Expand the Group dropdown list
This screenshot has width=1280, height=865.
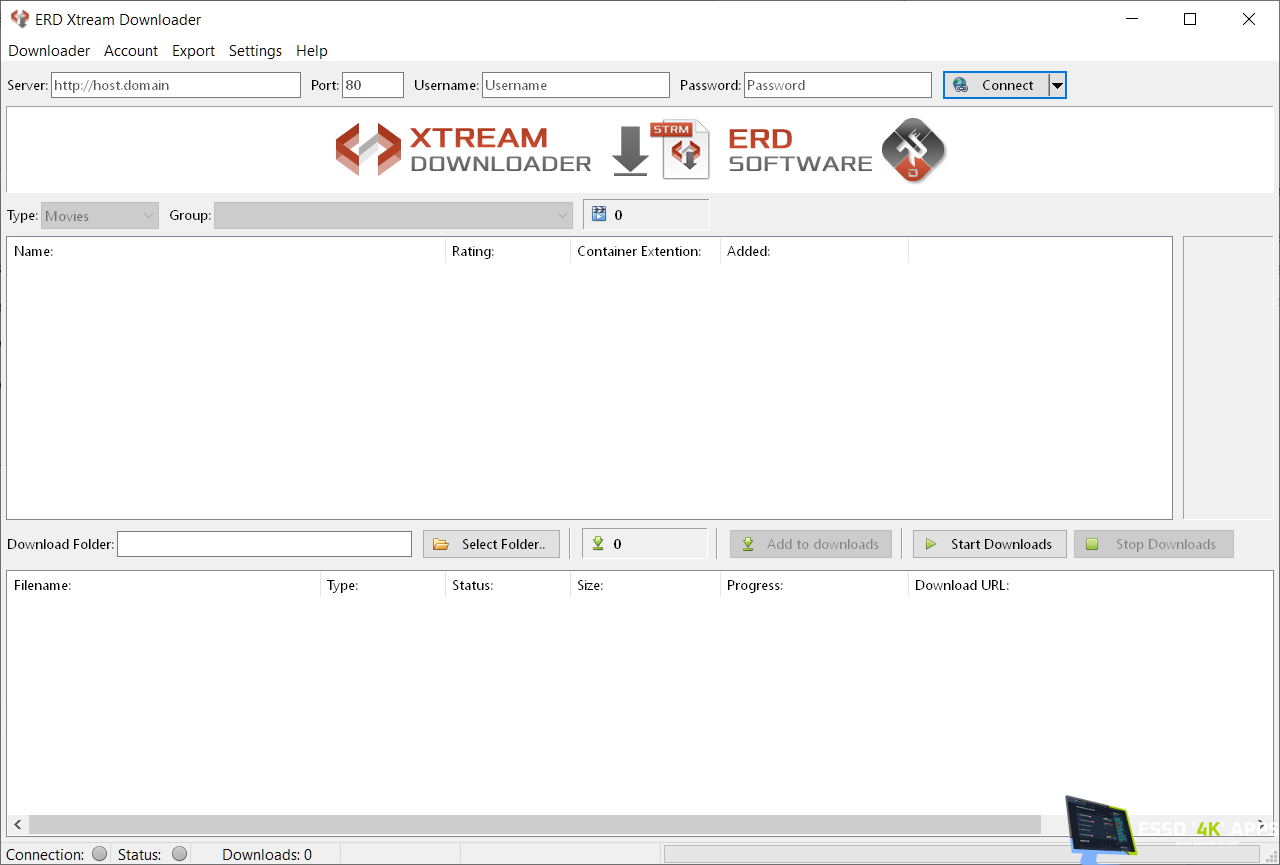coord(561,215)
